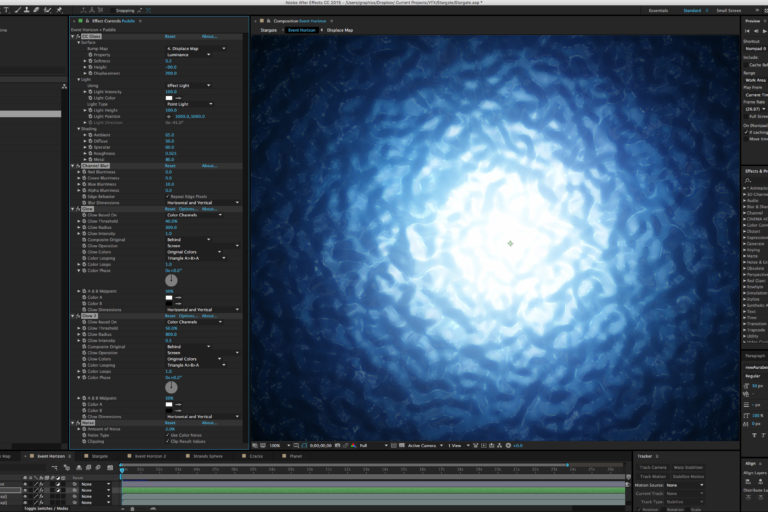
Task: Switch to the Stargate timeline tab
Action: [x=98, y=456]
